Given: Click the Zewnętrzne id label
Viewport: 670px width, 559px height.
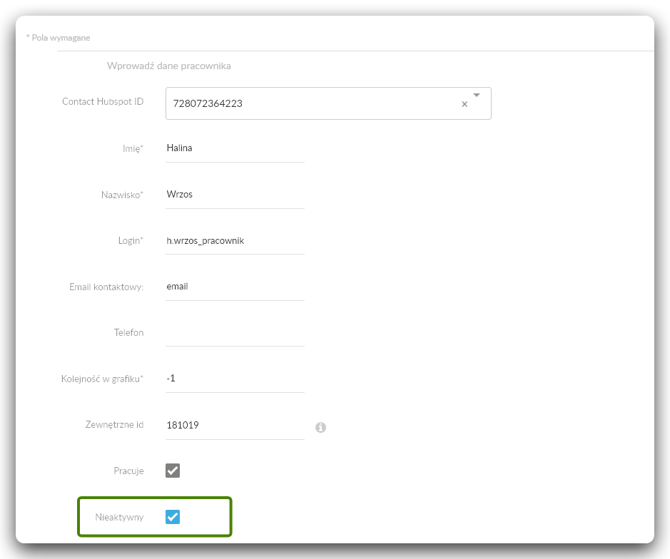Looking at the screenshot, I should point(115,425).
